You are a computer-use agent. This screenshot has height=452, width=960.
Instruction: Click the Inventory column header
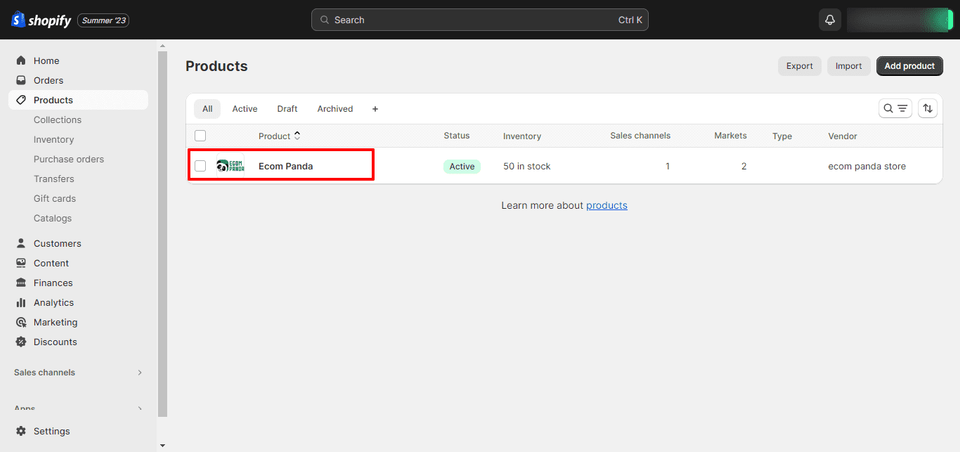point(522,136)
